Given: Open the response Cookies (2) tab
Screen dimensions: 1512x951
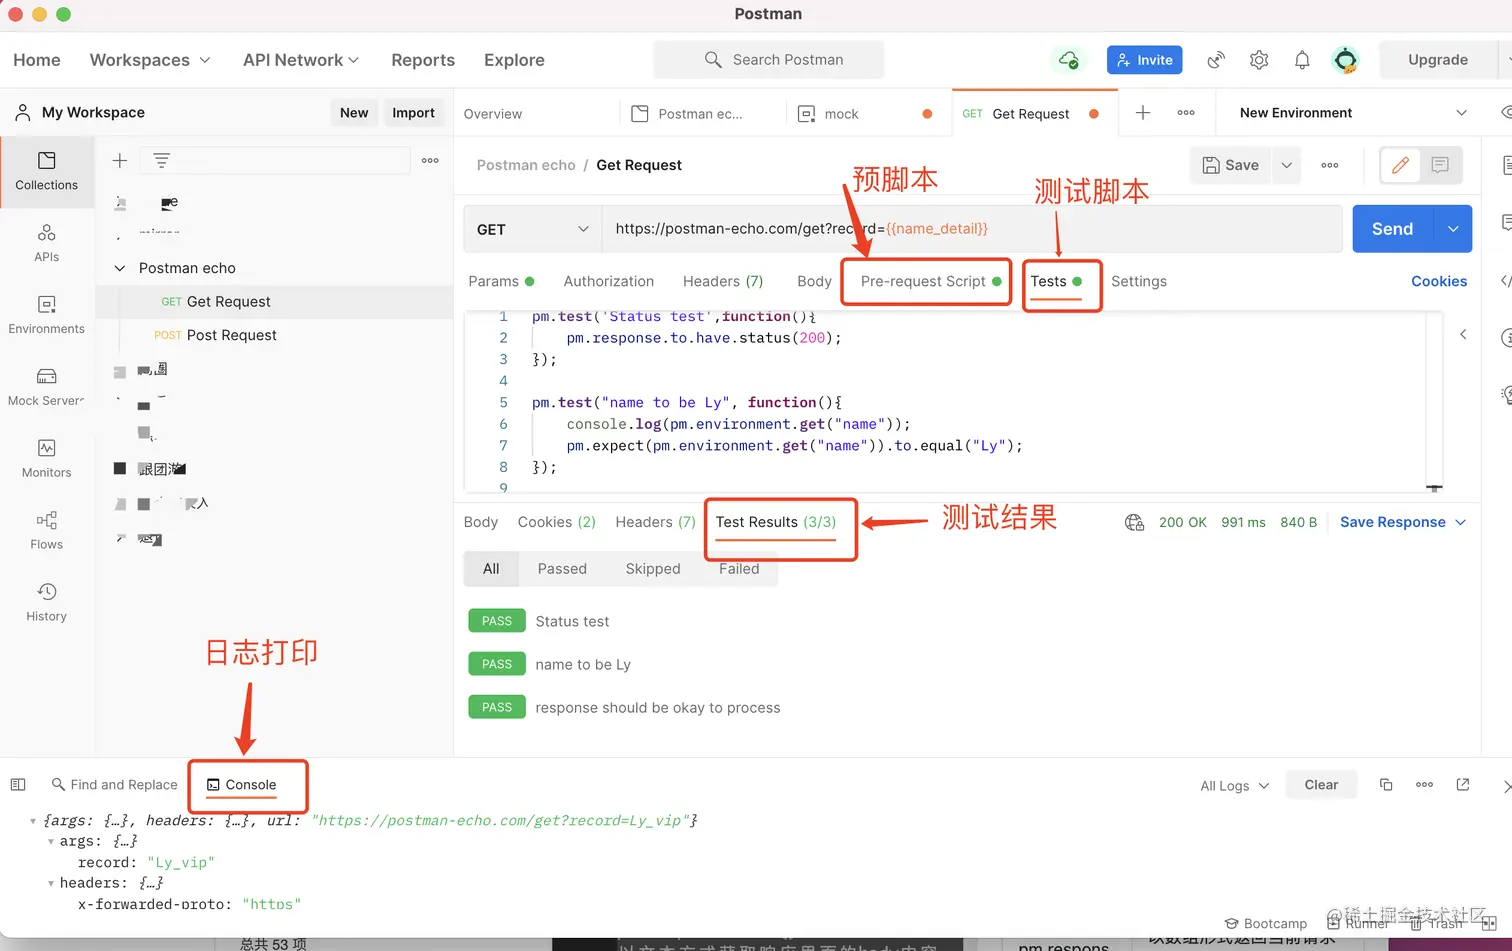Looking at the screenshot, I should pos(557,522).
